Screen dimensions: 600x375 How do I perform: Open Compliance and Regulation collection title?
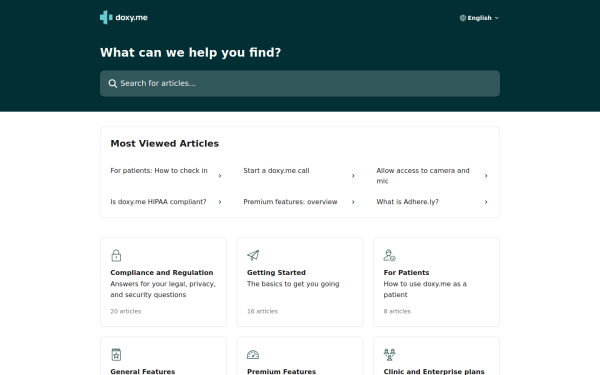(161, 272)
